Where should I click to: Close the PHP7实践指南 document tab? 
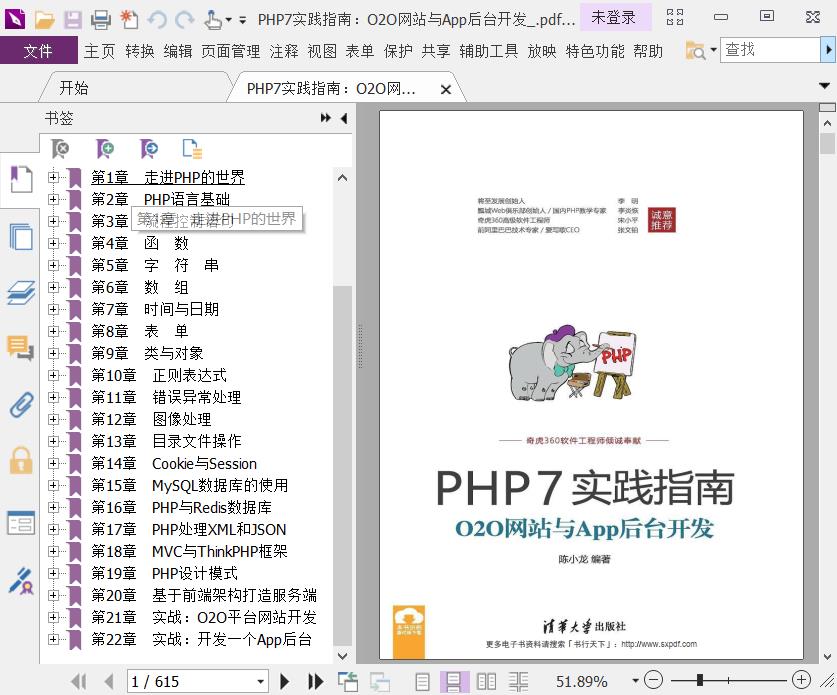(446, 89)
